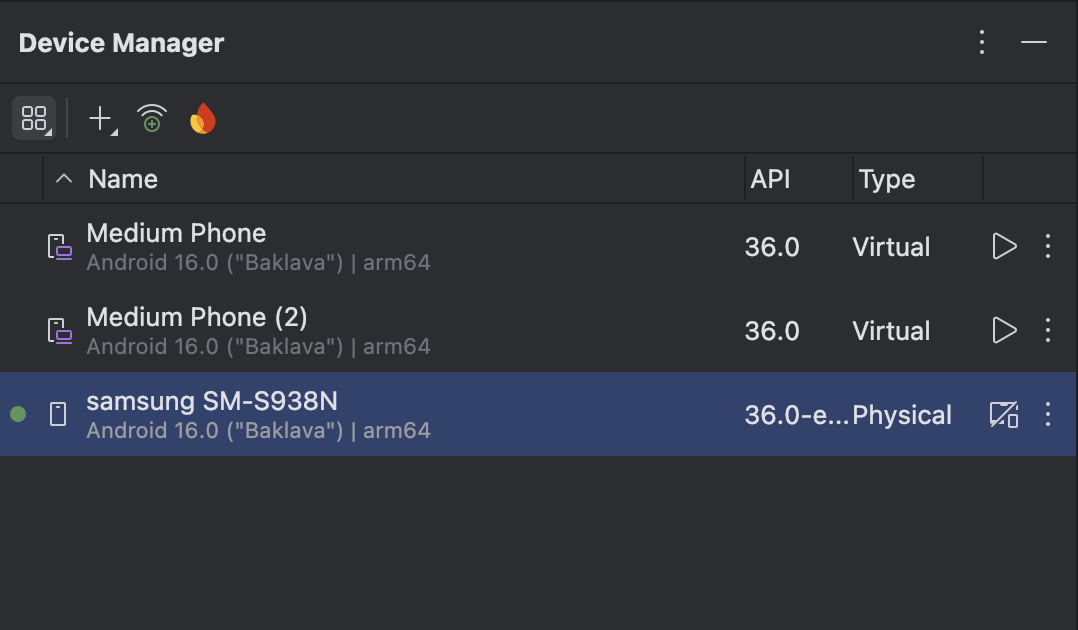The image size is (1078, 630).
Task: Click the samsung SM-S938N phone icon
Action: [59, 415]
